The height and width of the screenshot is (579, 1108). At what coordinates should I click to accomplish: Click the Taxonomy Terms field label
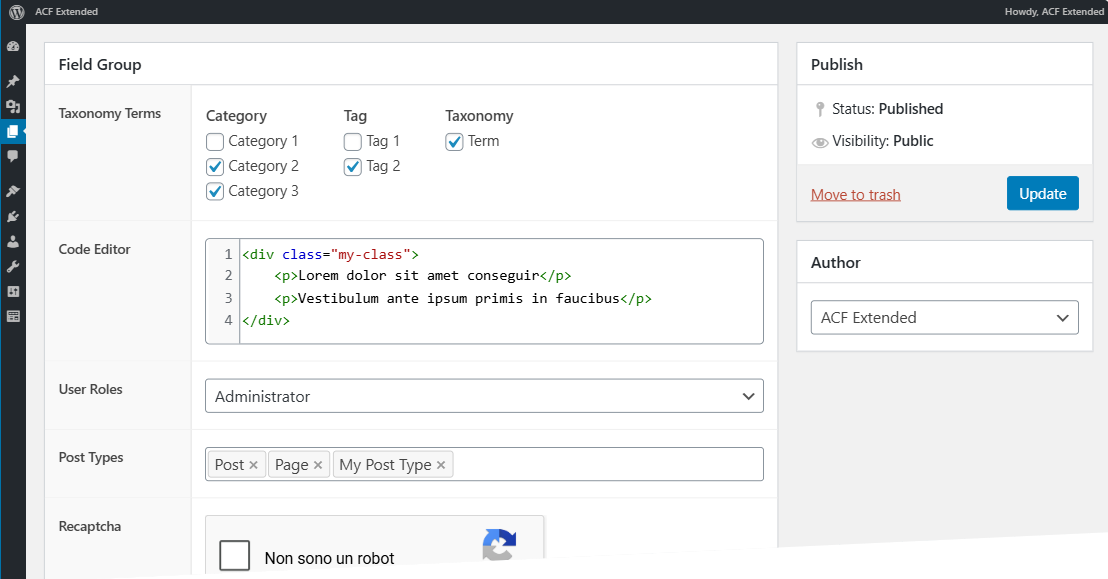point(110,114)
